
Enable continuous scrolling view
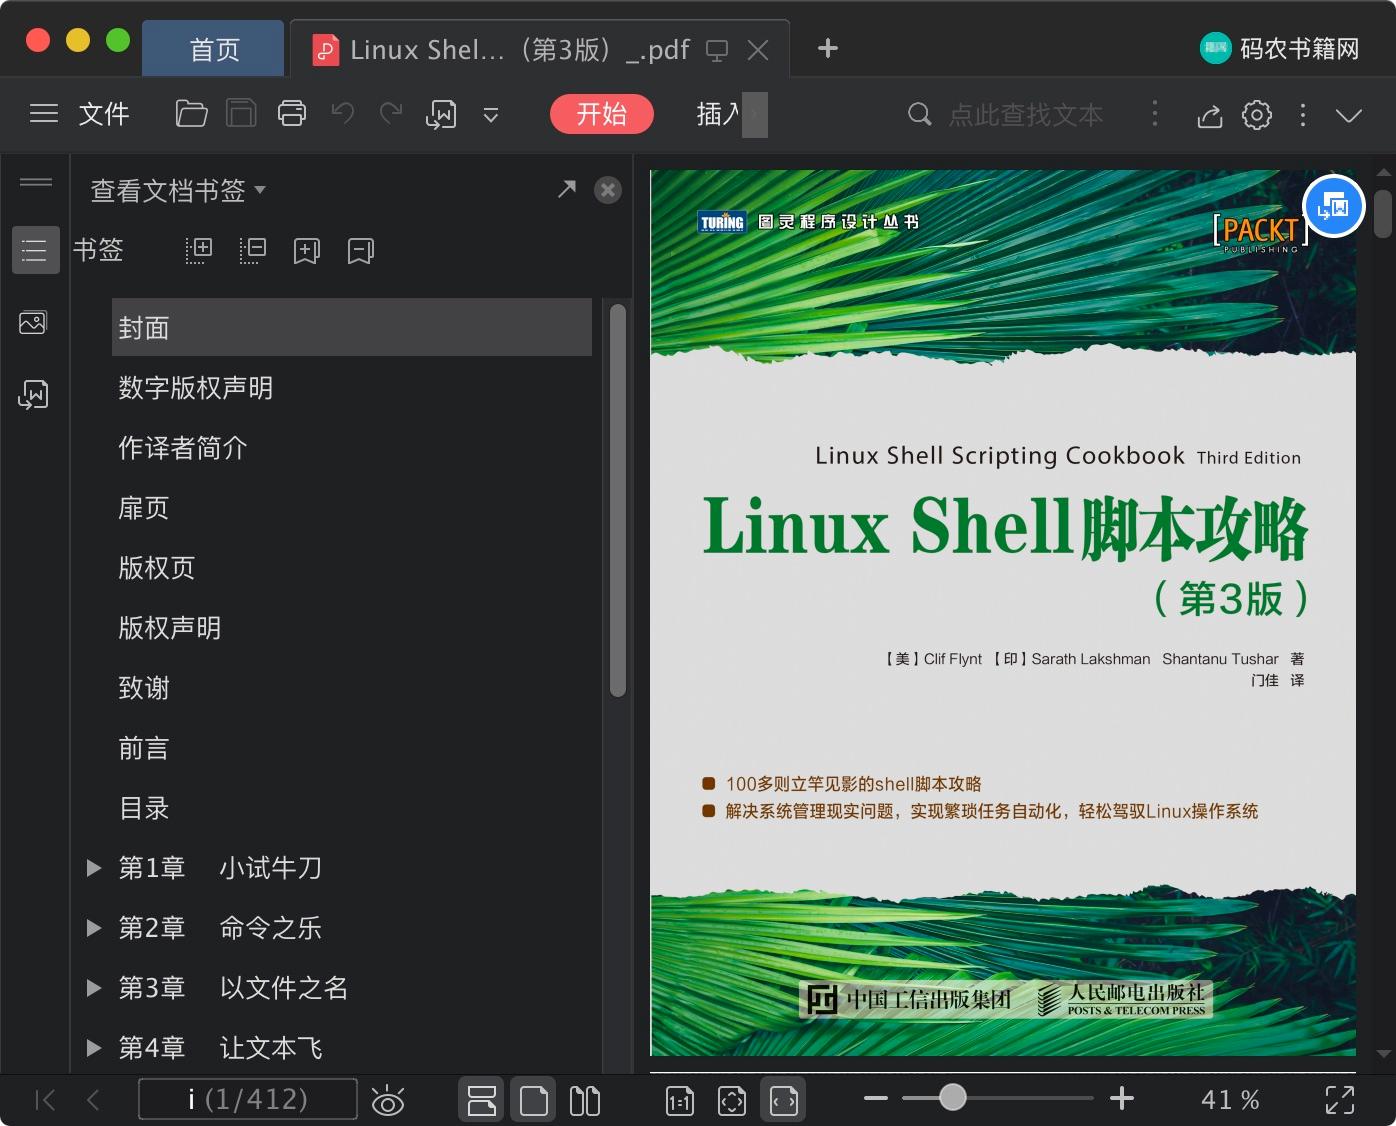482,1100
